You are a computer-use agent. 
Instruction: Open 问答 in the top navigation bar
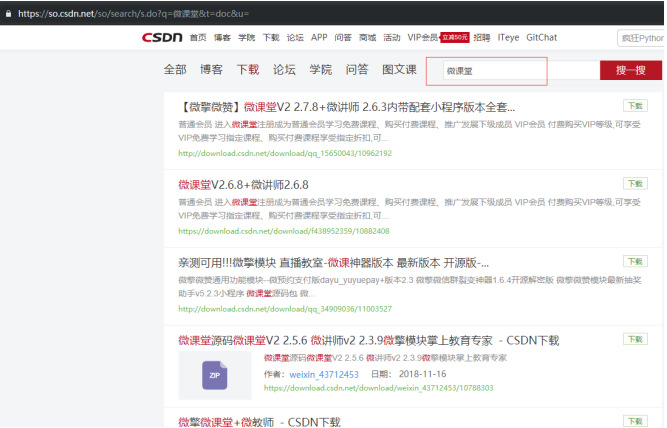(343, 37)
